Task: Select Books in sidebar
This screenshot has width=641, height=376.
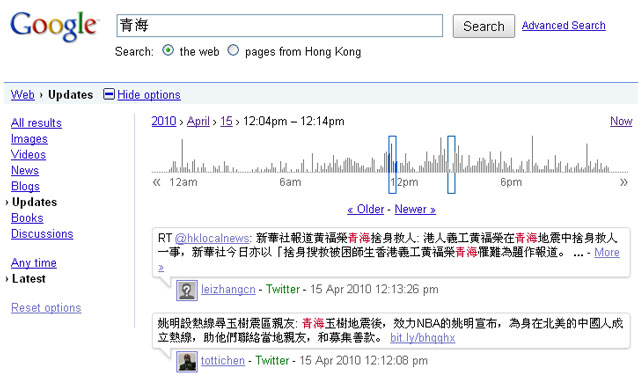Action: click(27, 218)
